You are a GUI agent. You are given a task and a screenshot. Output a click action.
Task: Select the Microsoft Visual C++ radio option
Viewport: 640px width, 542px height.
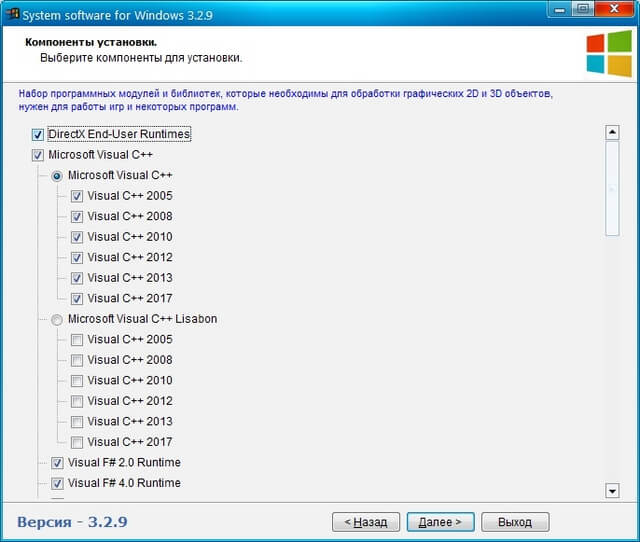57,176
